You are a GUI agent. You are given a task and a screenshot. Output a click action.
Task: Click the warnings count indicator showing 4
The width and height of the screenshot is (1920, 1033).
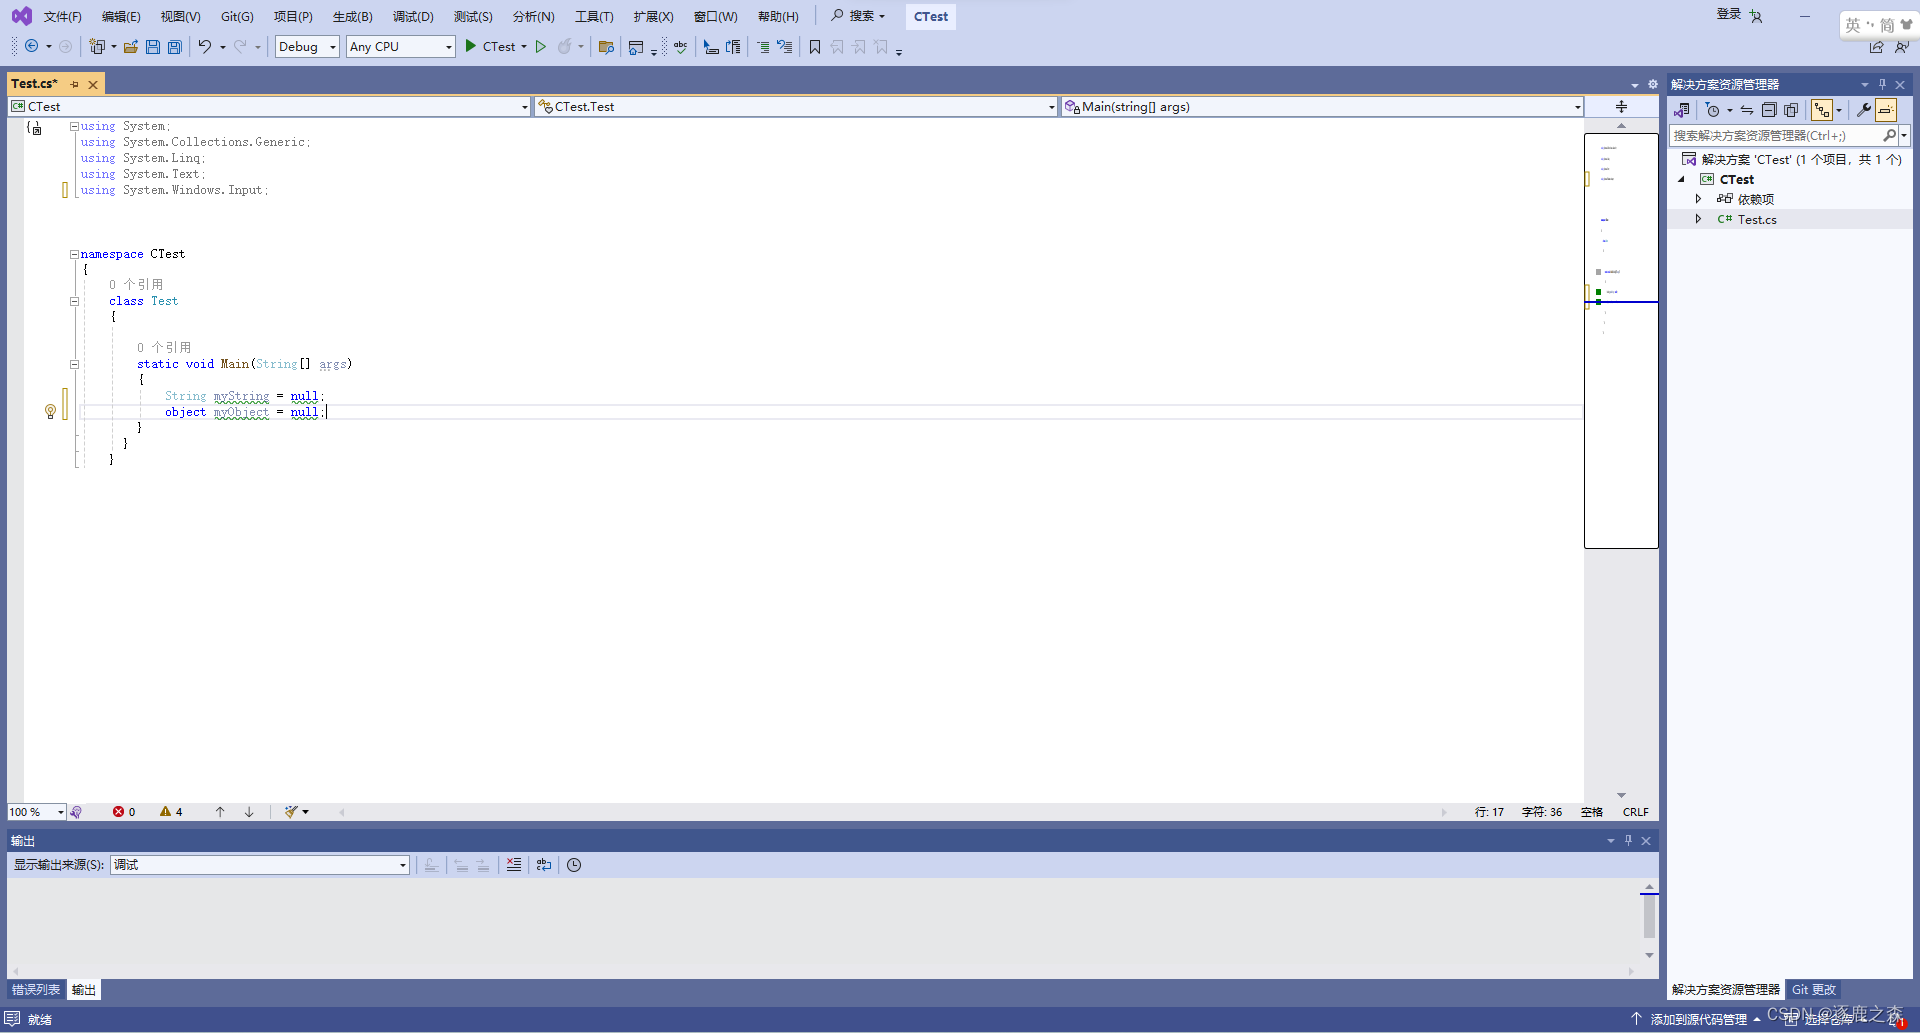coord(171,812)
